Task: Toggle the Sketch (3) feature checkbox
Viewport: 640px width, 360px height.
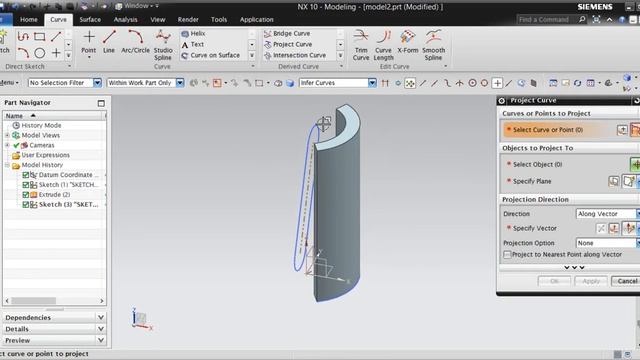Action: tap(25, 204)
